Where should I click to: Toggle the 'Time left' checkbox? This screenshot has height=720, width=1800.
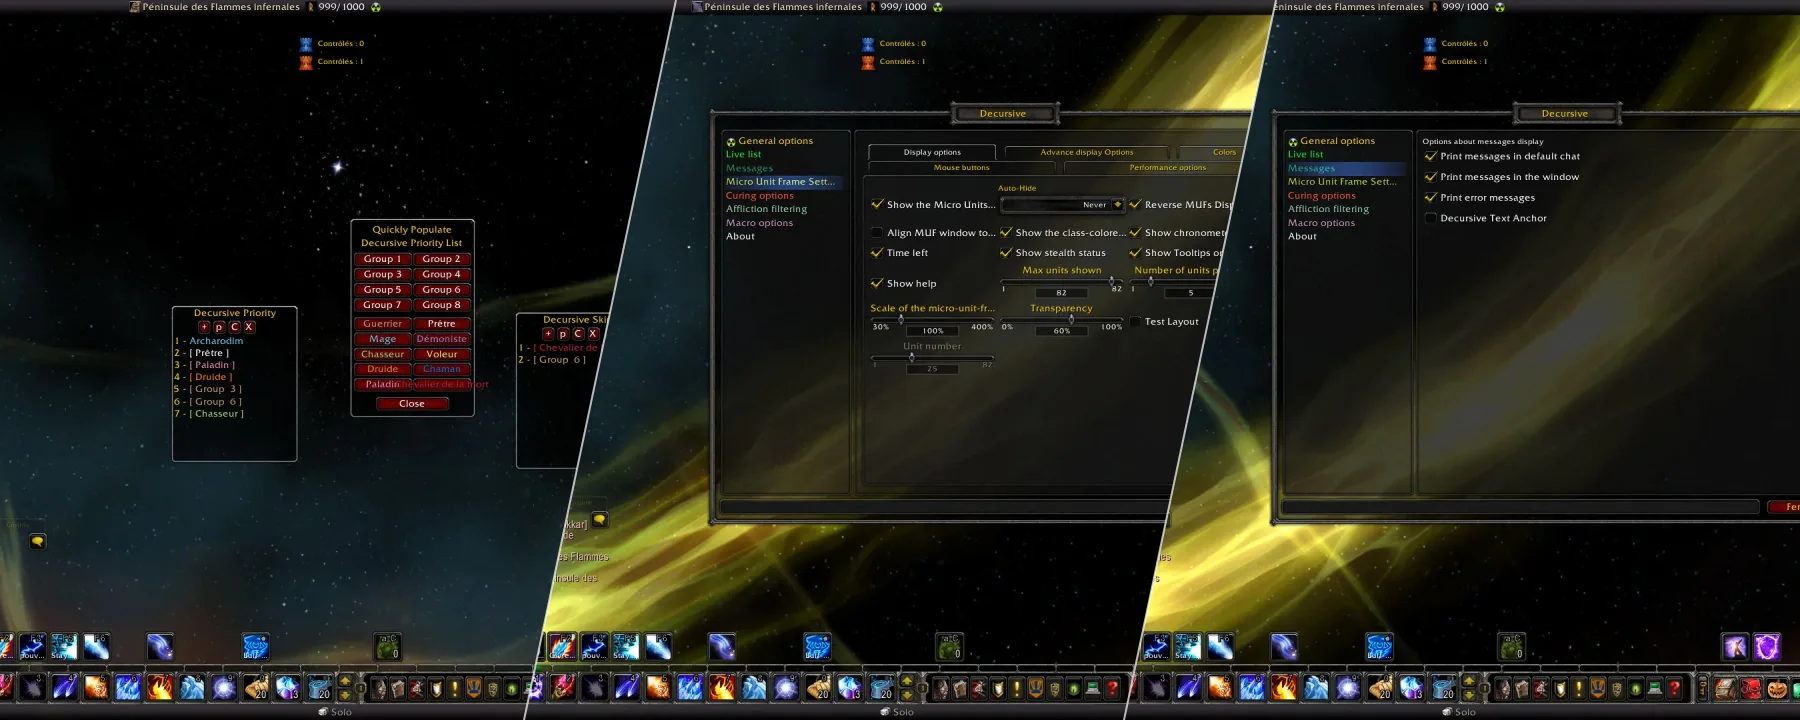tap(877, 253)
